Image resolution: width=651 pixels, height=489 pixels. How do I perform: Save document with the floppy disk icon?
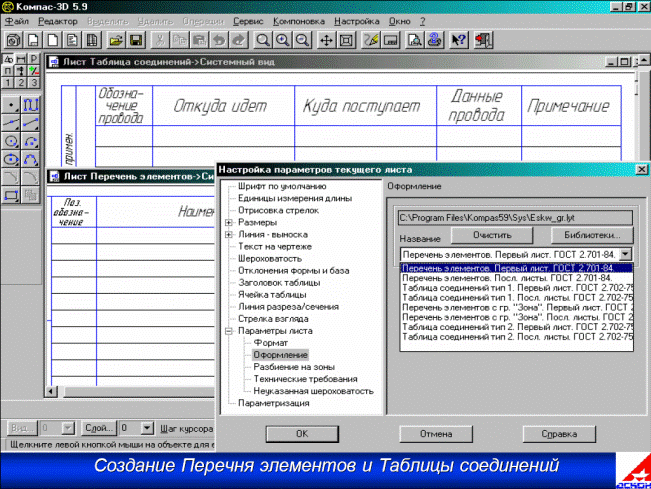(x=136, y=40)
